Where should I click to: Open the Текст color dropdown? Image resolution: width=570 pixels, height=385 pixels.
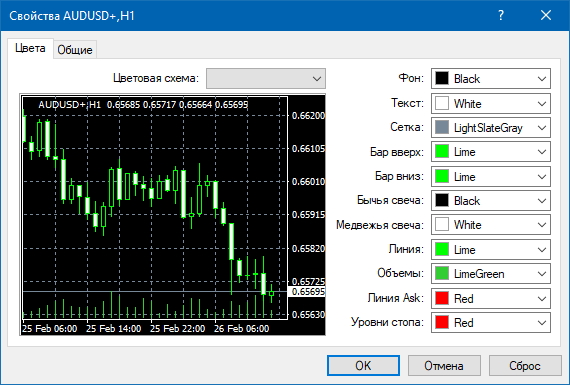[x=491, y=104]
